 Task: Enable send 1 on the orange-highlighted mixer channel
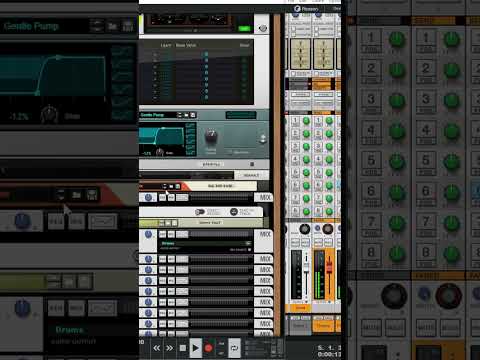318,121
